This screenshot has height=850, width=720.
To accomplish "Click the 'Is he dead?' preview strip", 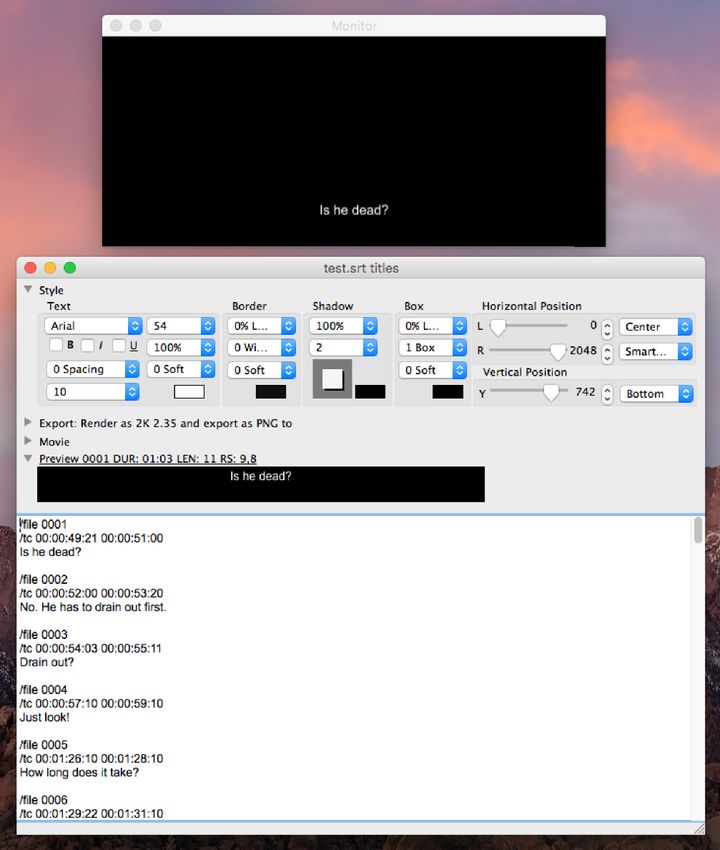I will click(261, 484).
